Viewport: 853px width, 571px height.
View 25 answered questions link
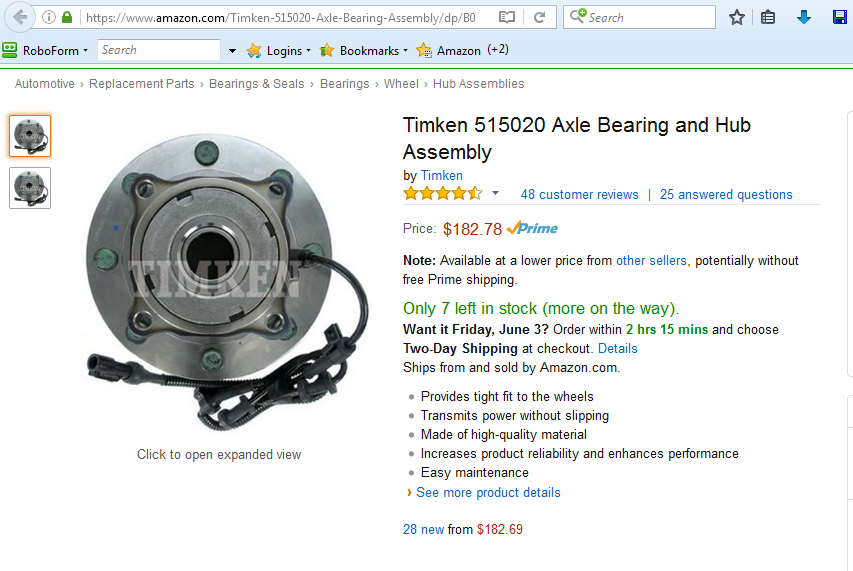726,194
